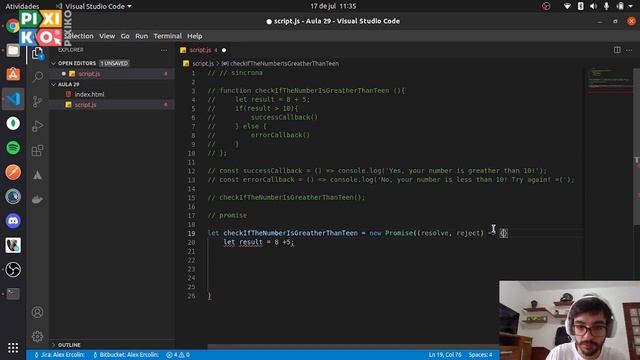Click the volume icon in system tray
Image resolution: width=640 pixels, height=360 pixels.
pyautogui.click(x=593, y=6)
